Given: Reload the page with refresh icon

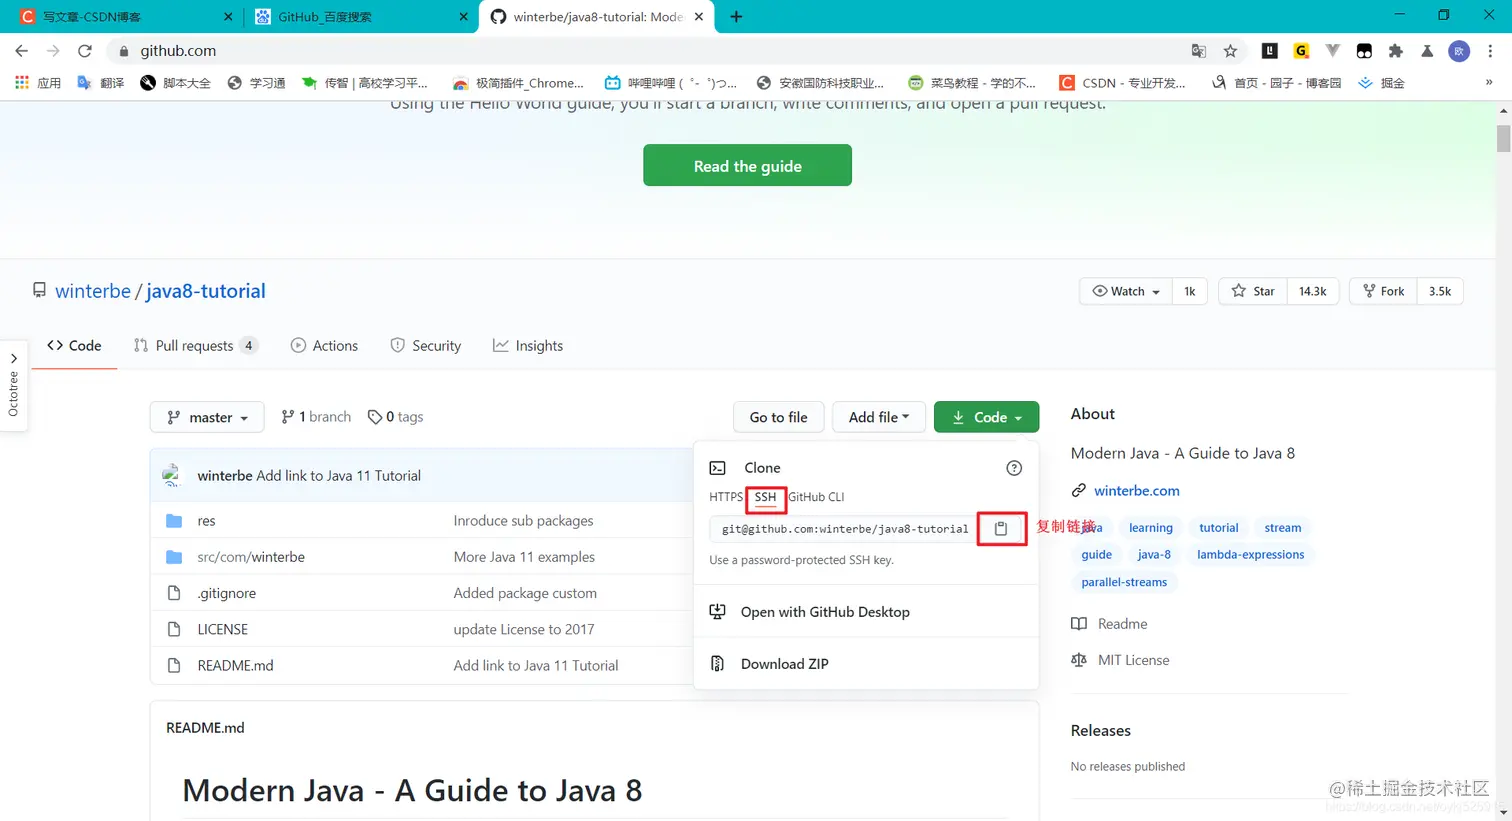Looking at the screenshot, I should coord(85,51).
